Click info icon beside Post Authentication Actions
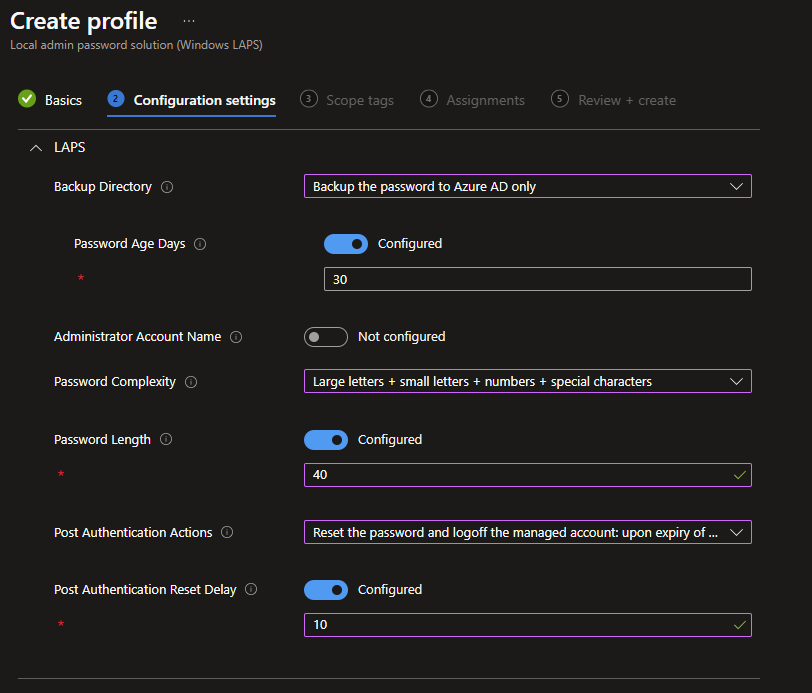 [x=227, y=533]
